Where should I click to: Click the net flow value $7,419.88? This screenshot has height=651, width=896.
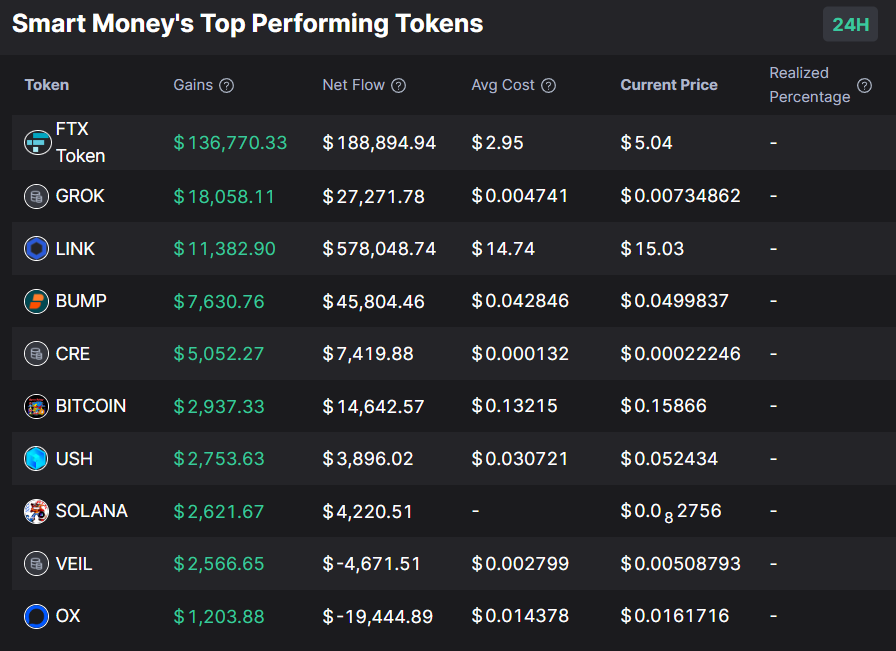pyautogui.click(x=368, y=354)
